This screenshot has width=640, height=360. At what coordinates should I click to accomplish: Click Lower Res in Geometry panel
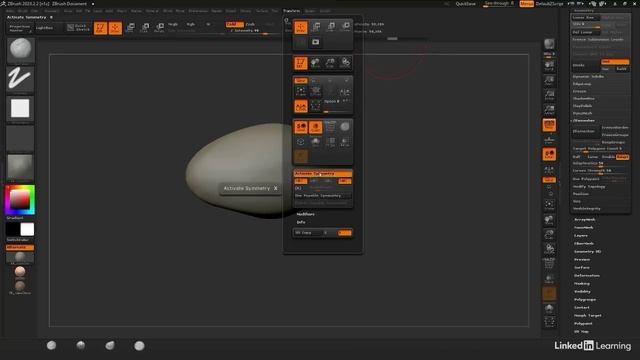coord(585,18)
